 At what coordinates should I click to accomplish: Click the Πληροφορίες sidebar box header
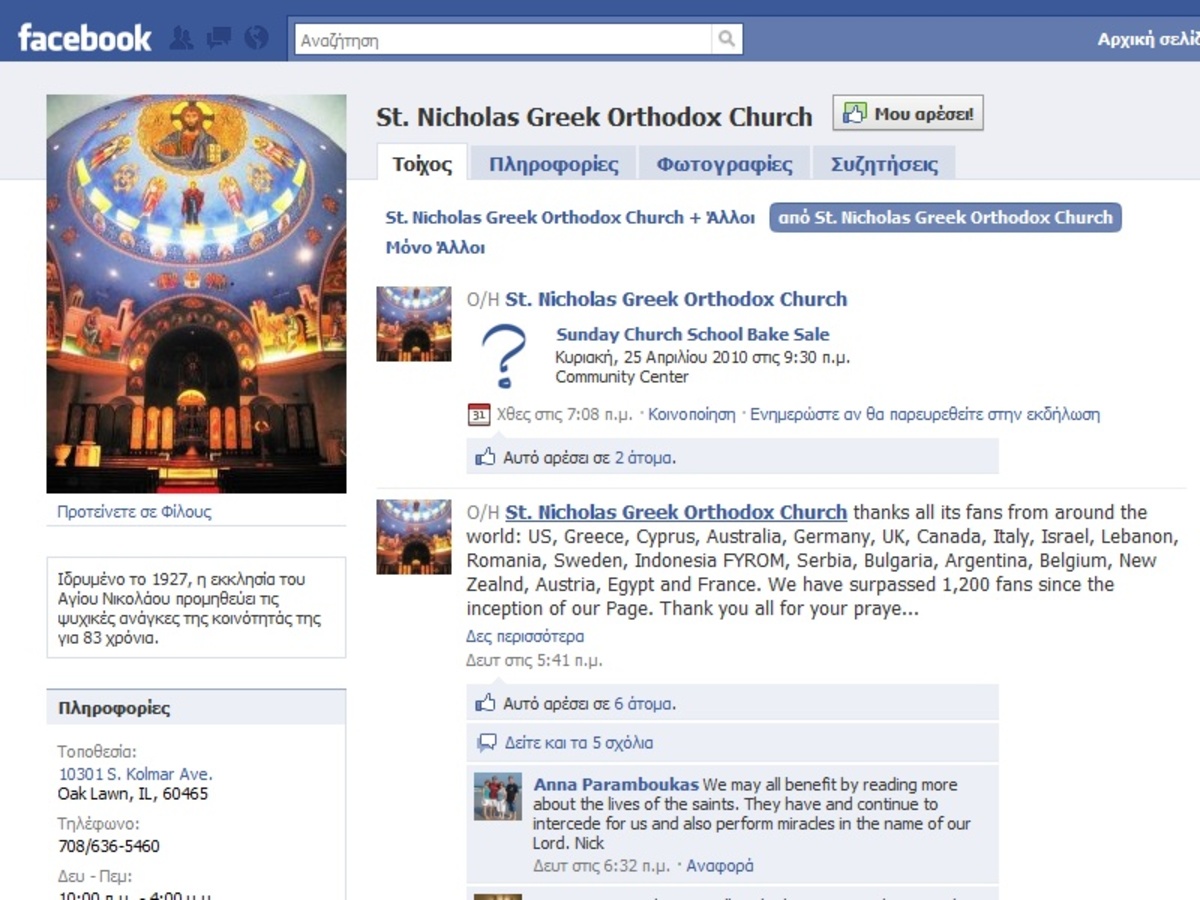click(196, 708)
